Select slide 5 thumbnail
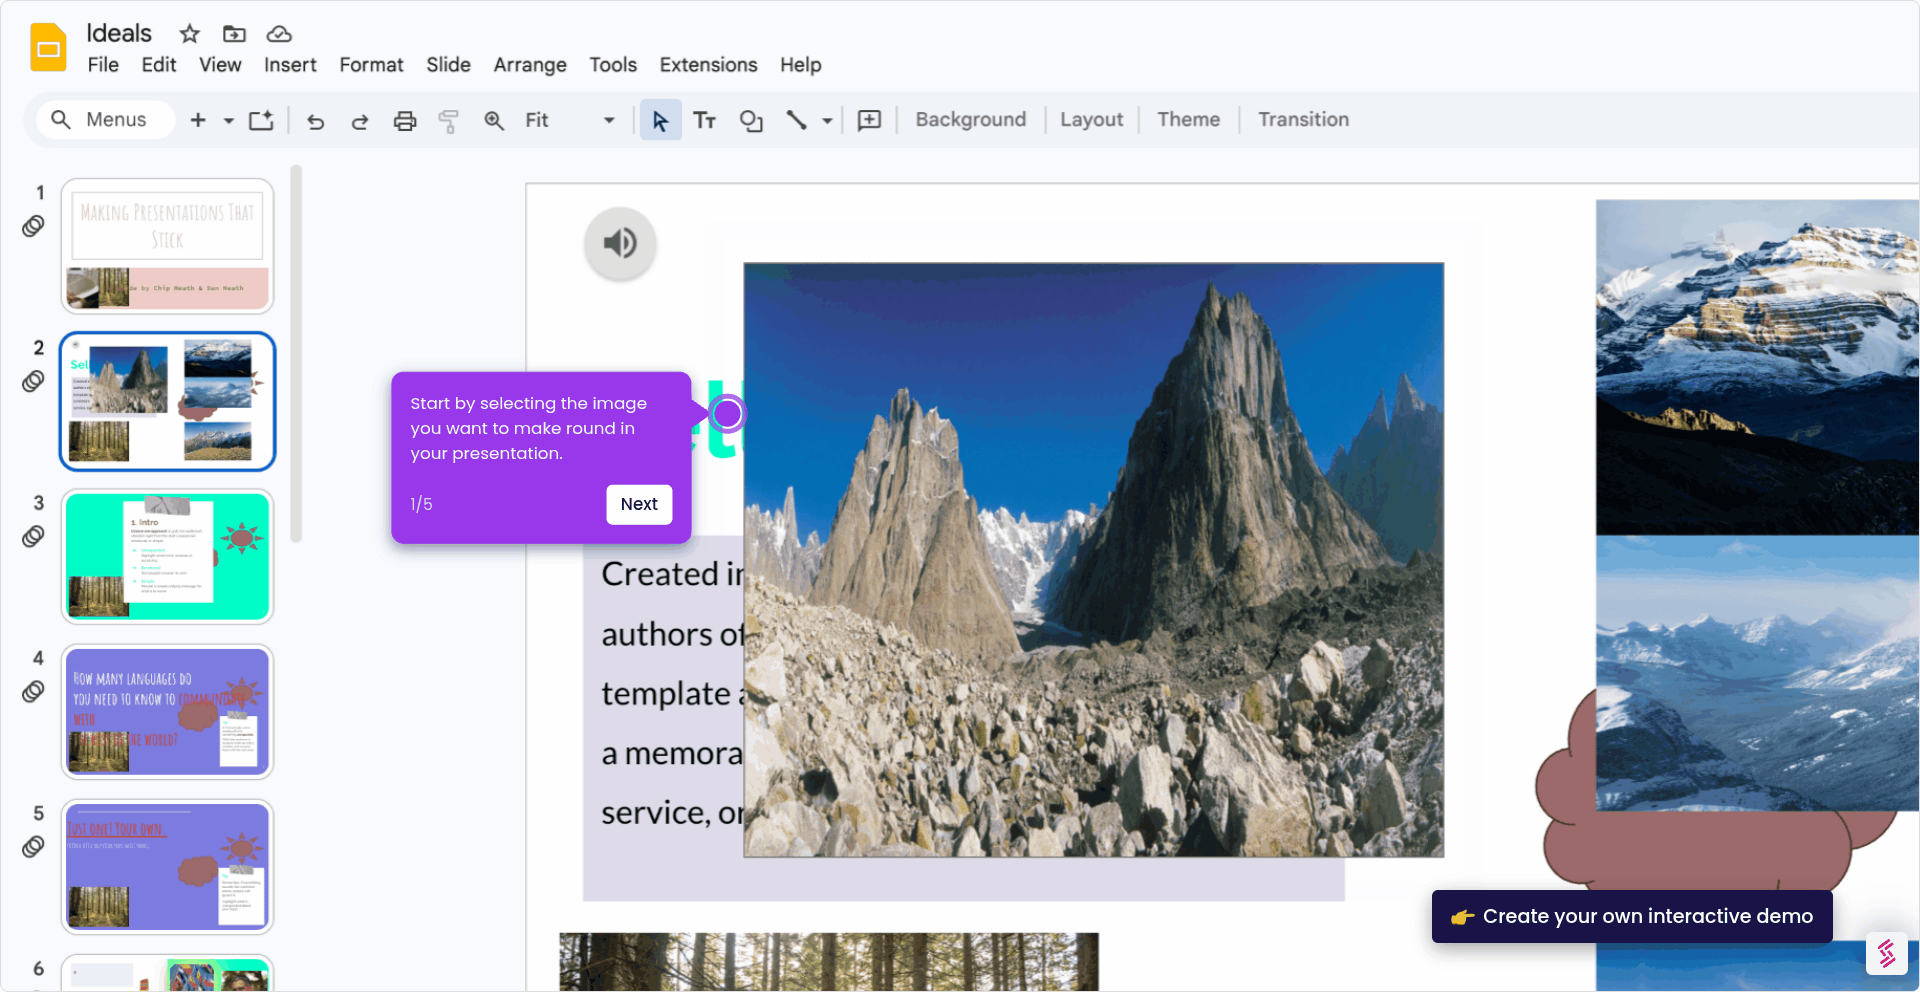1920x992 pixels. [x=167, y=866]
